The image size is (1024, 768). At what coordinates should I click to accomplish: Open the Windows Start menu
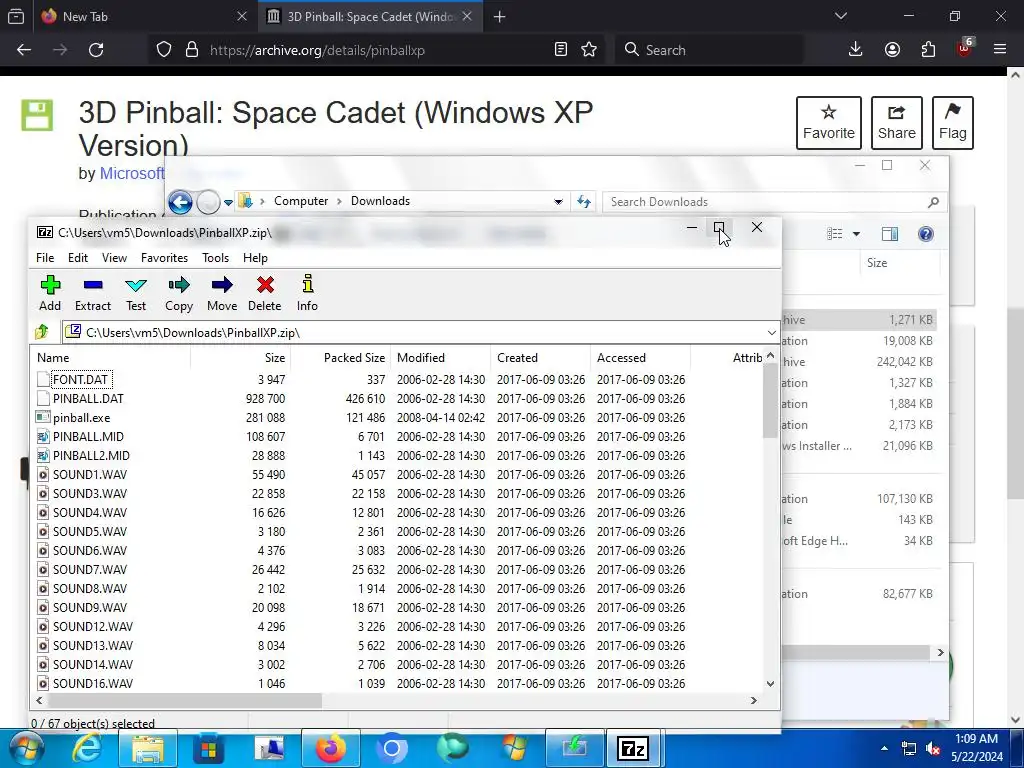[x=25, y=748]
